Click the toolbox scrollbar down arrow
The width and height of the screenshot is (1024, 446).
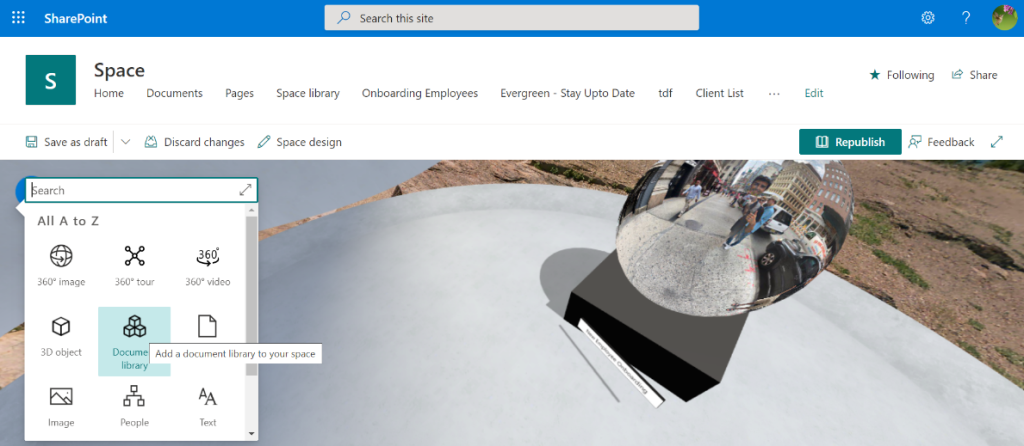[x=251, y=434]
